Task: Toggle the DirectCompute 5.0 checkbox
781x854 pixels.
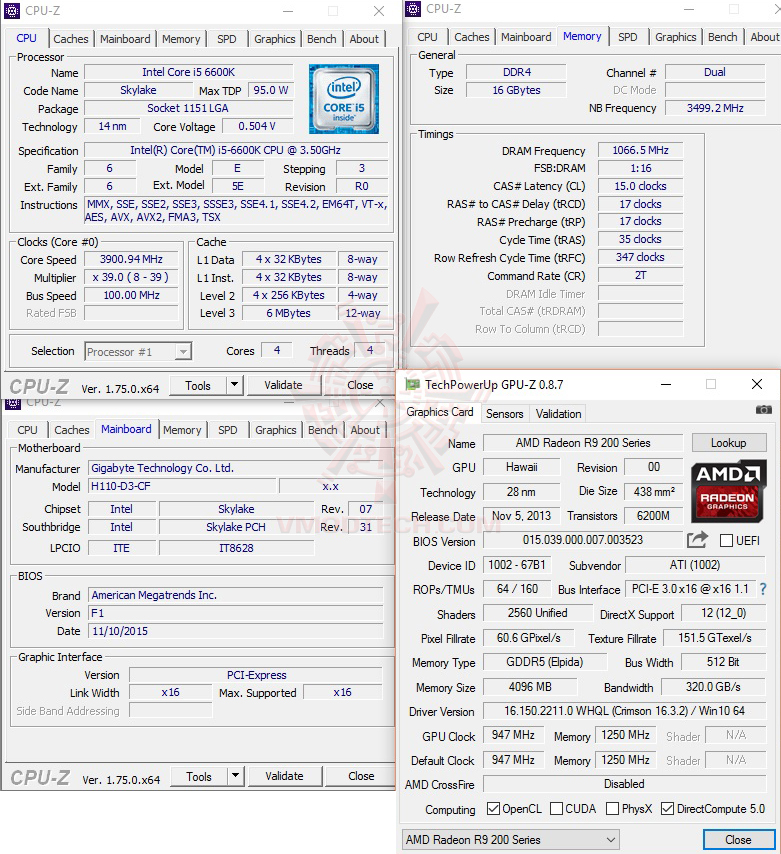Action: (667, 809)
